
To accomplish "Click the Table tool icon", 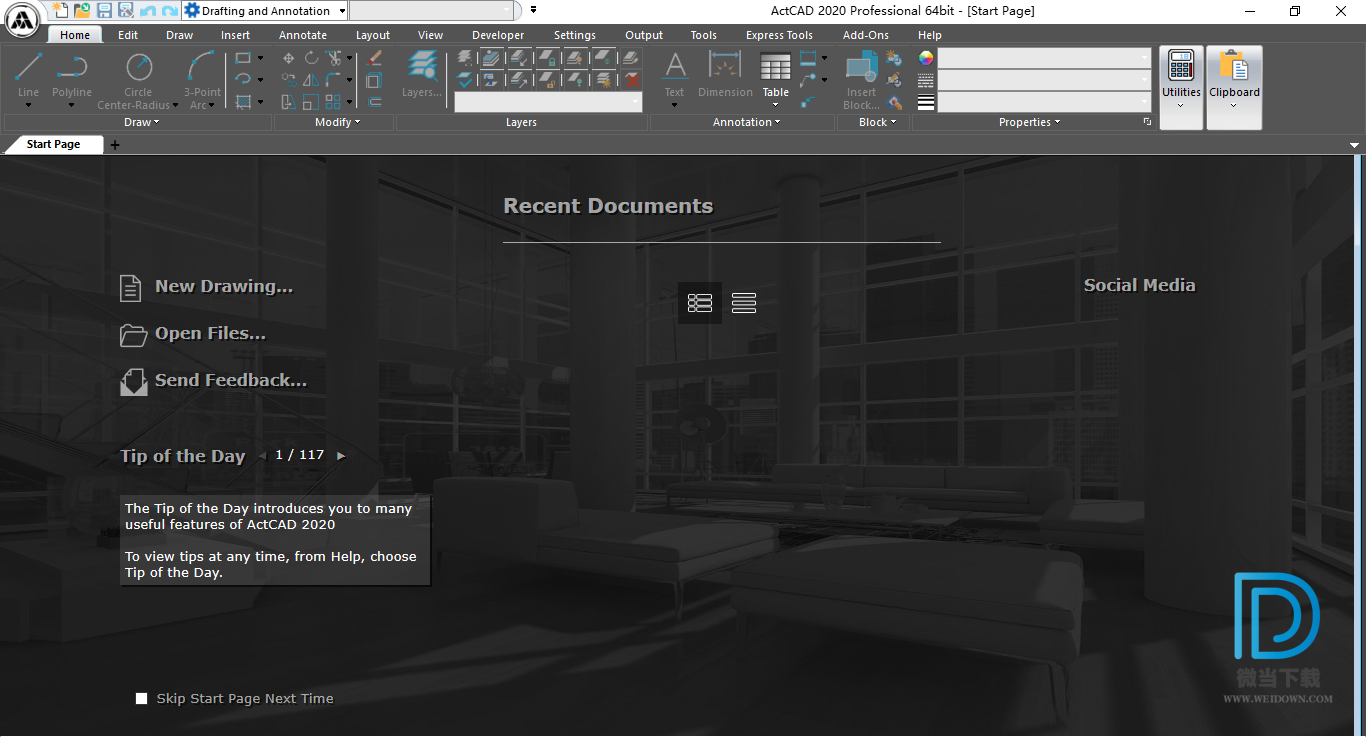I will click(775, 68).
